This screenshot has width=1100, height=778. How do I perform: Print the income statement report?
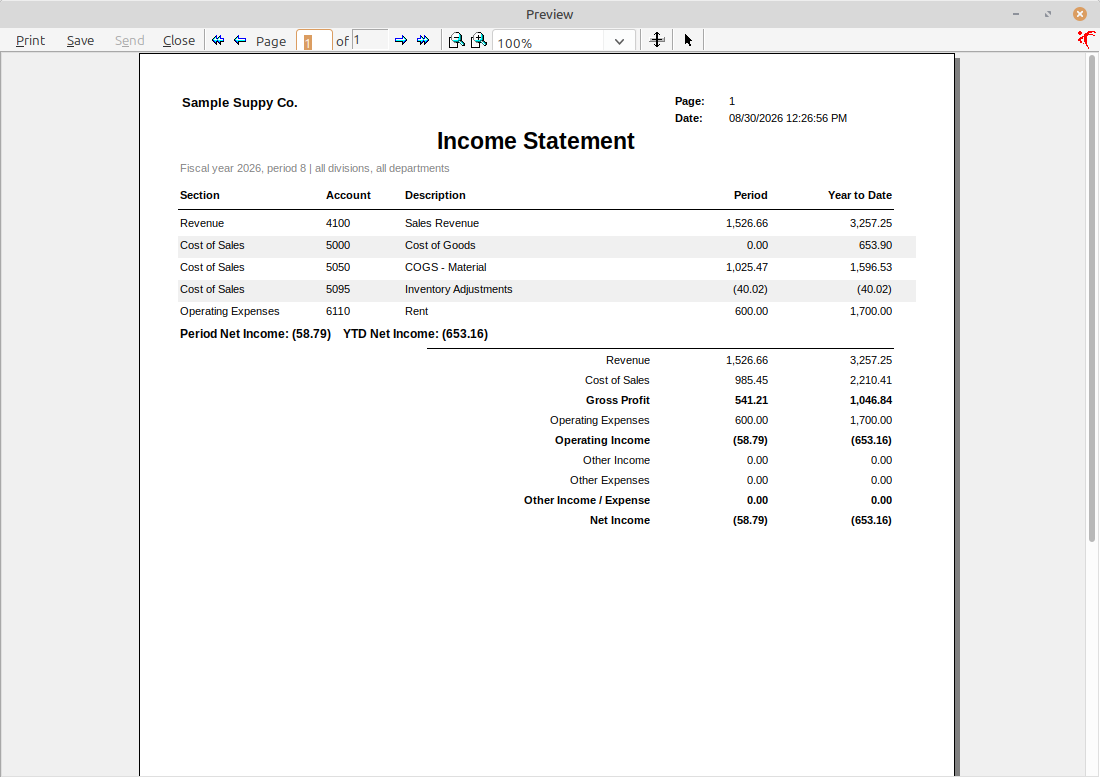(x=30, y=41)
